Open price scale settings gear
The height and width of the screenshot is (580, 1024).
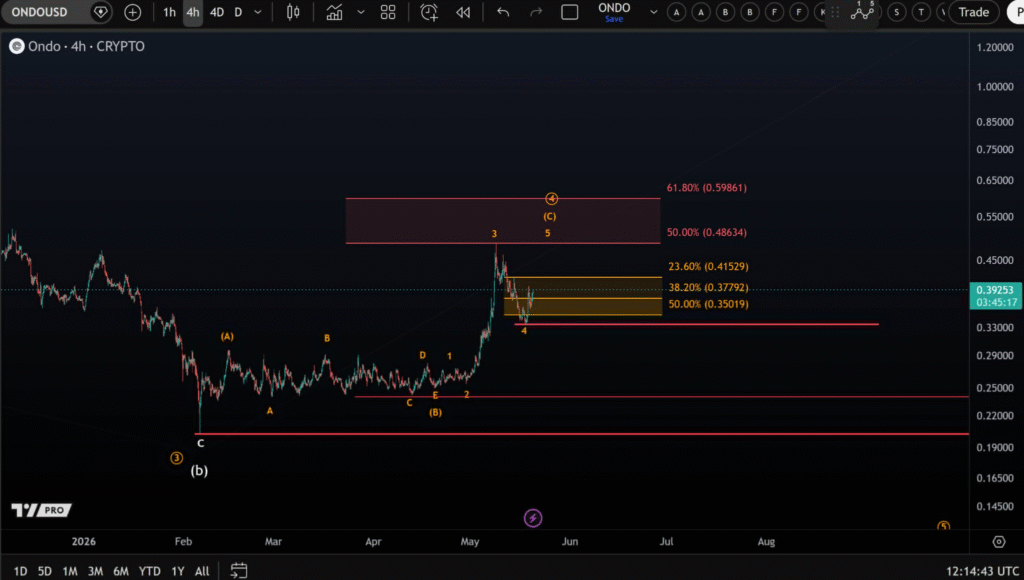(x=999, y=541)
